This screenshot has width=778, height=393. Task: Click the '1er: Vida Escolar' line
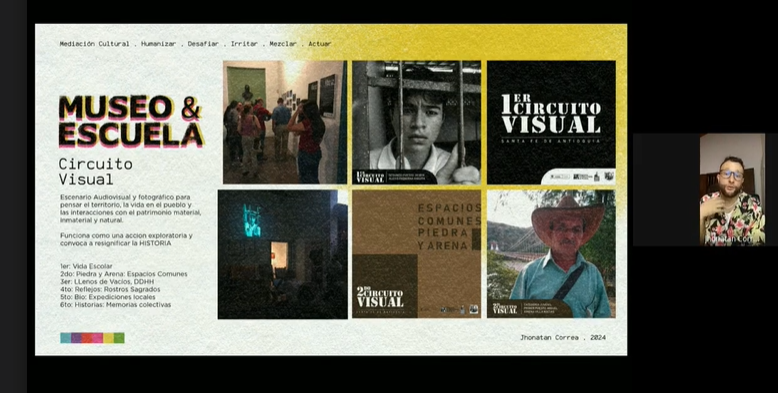point(86,266)
